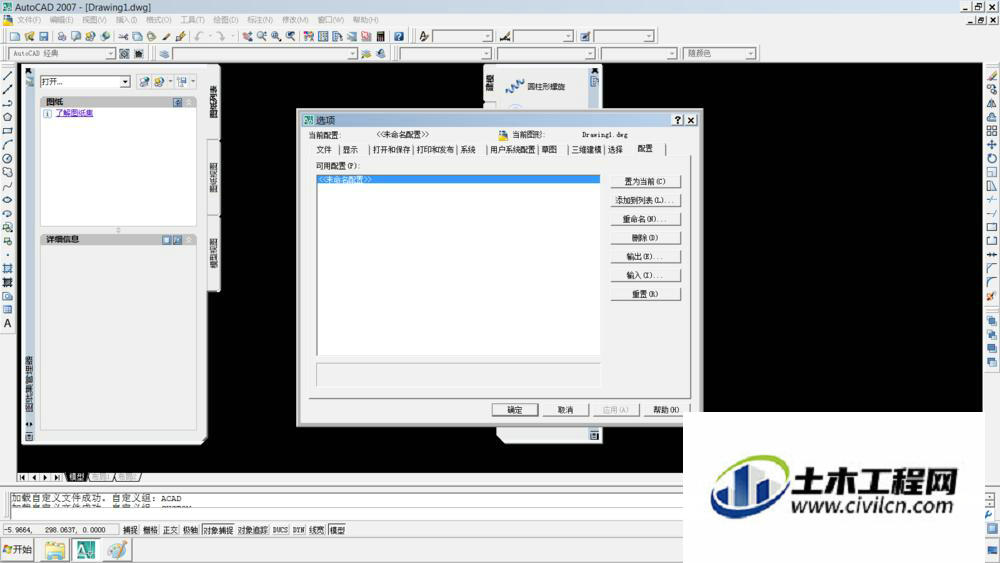This screenshot has width=1000, height=563.
Task: Open the 了解图纸集 link
Action: coord(74,113)
